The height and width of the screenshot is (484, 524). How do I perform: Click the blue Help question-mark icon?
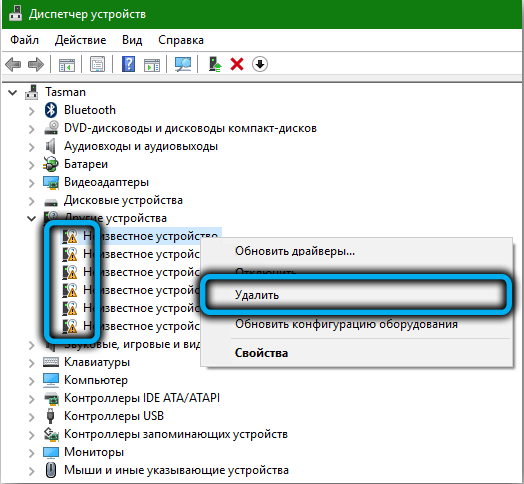point(128,64)
